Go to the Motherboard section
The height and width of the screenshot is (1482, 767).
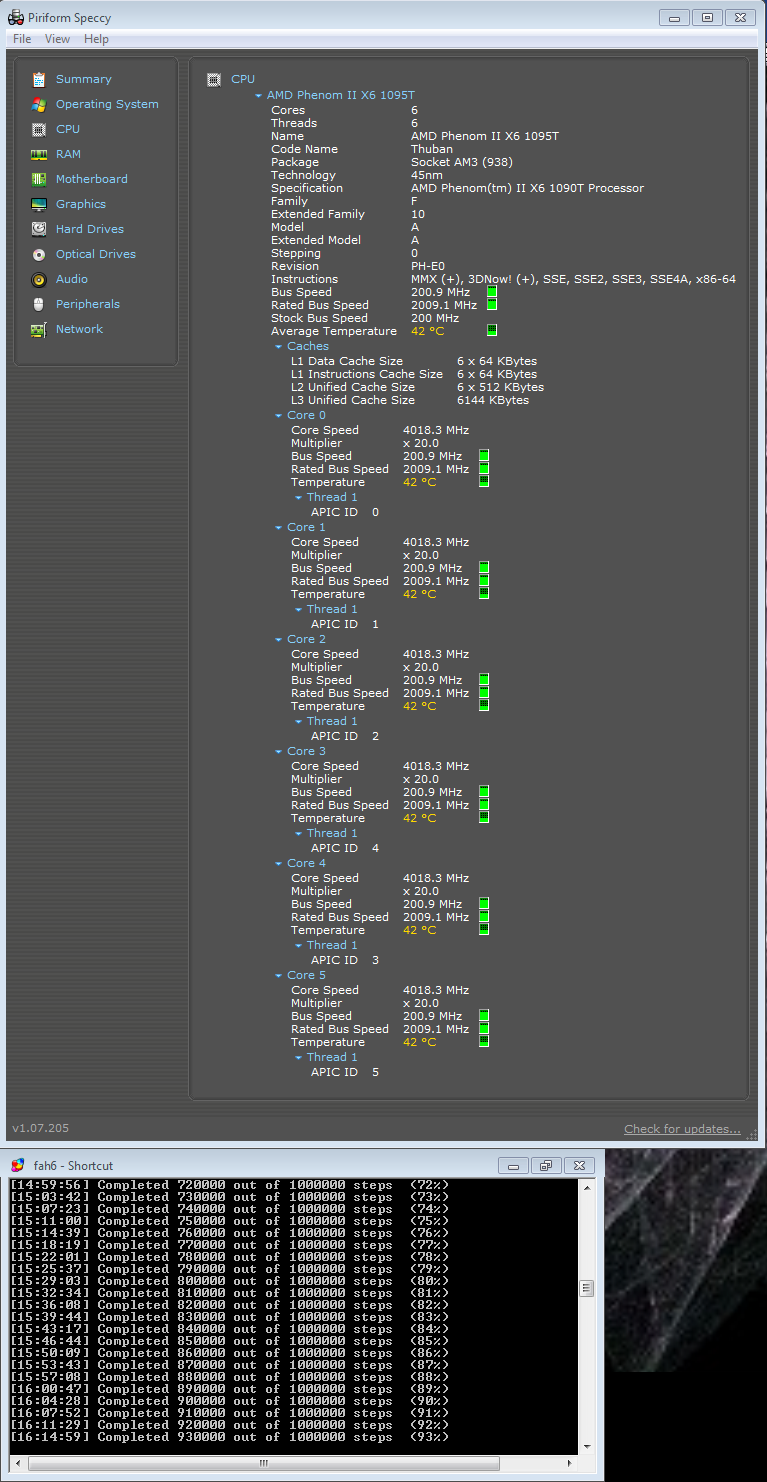[92, 179]
